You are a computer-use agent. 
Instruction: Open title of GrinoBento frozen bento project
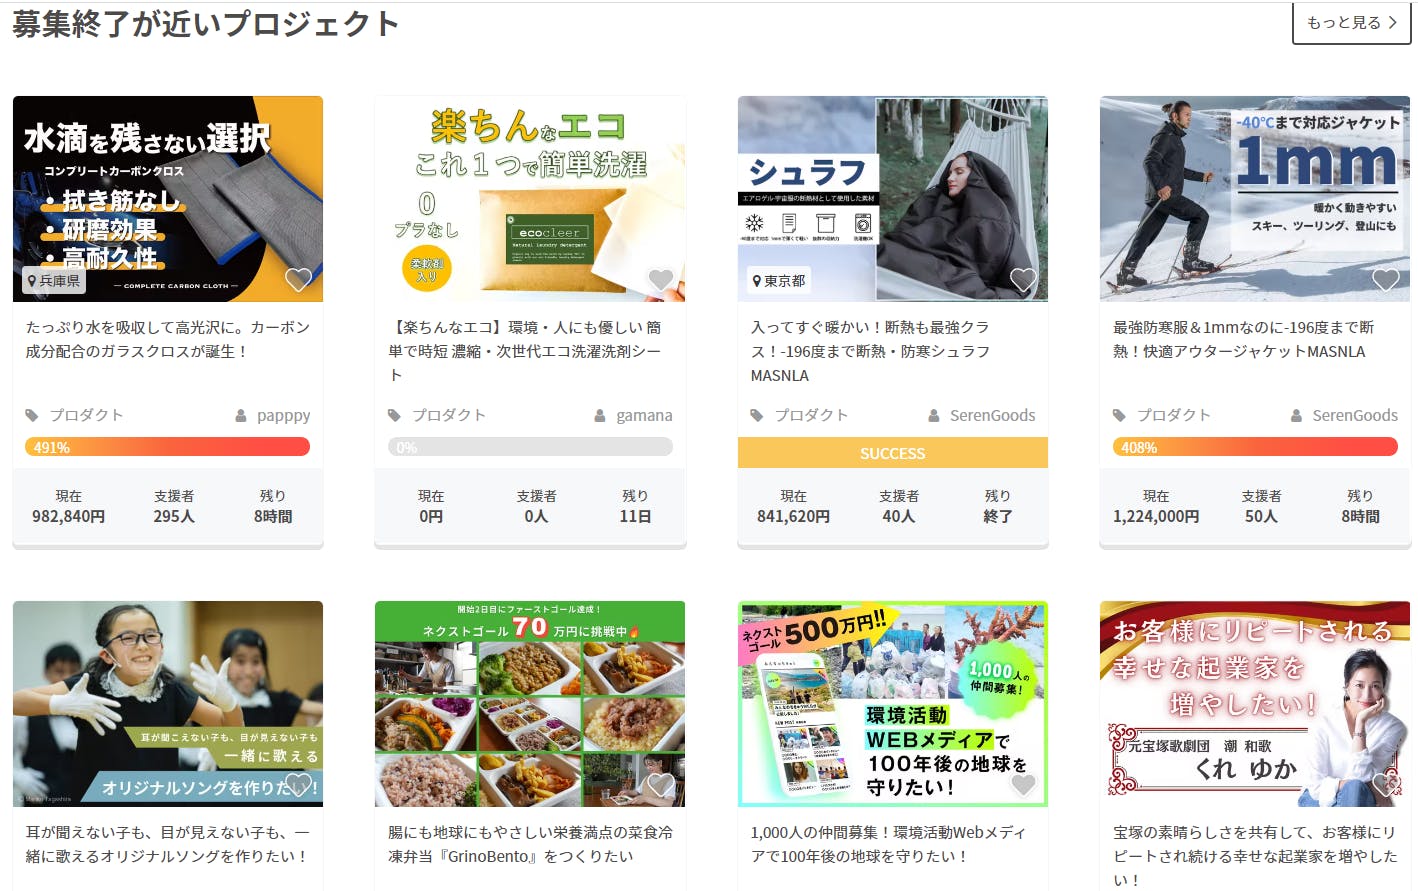point(530,844)
